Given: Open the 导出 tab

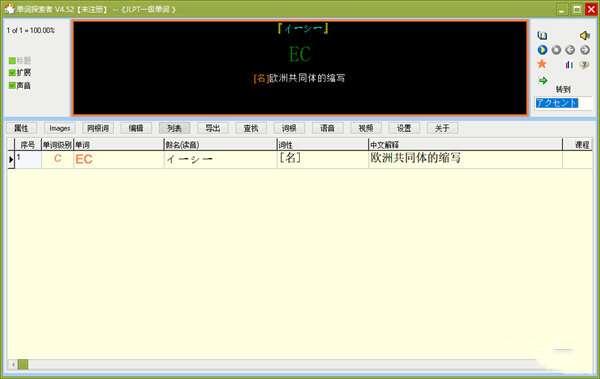Looking at the screenshot, I should [x=213, y=128].
